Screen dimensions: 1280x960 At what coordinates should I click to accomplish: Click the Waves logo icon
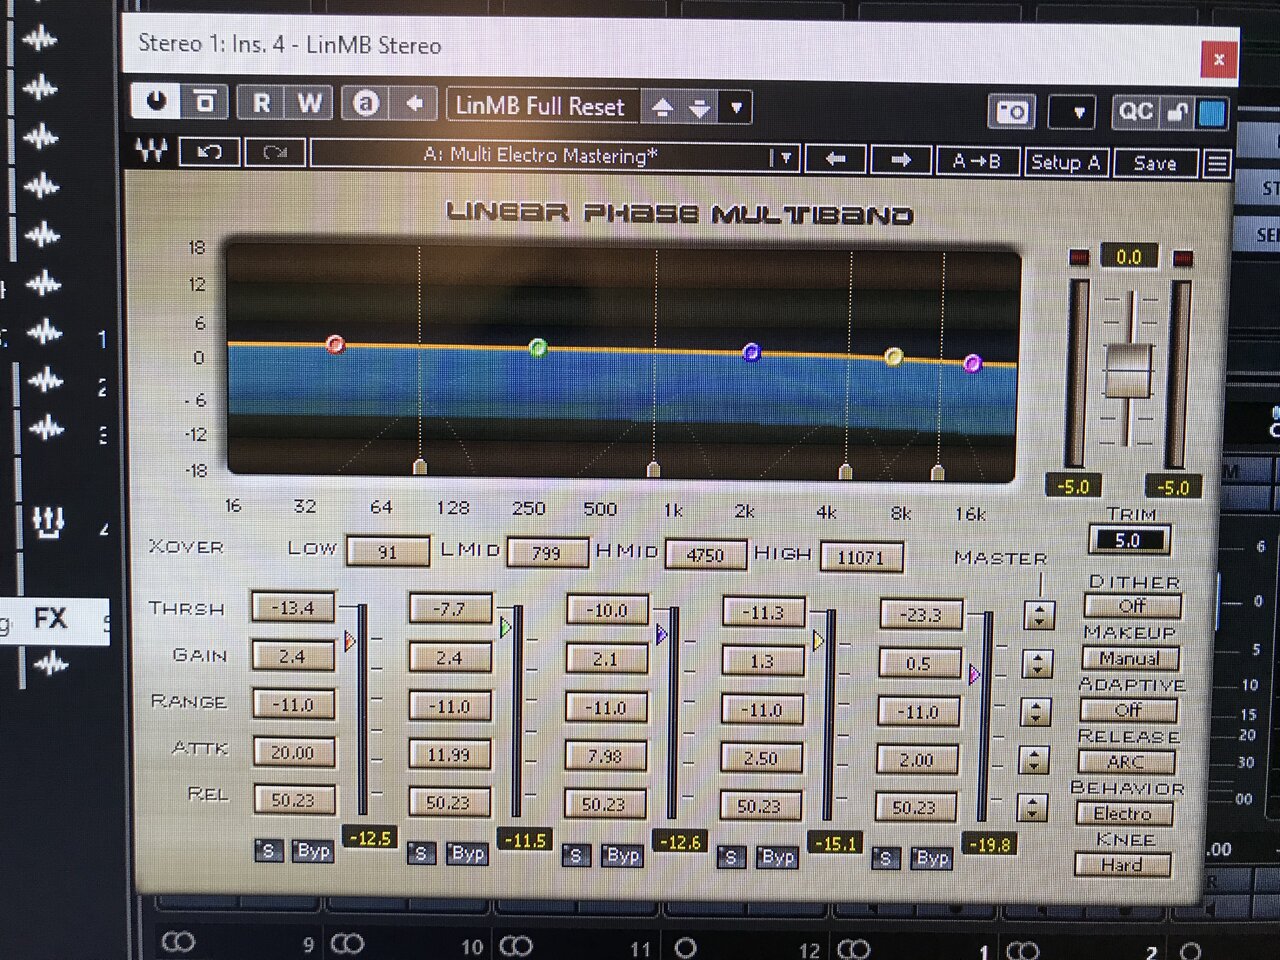(x=152, y=151)
